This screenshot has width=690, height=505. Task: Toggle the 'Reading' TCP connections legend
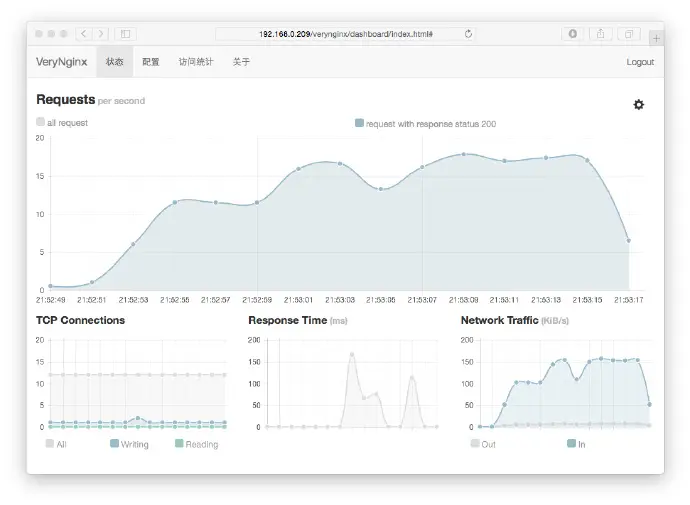(x=196, y=444)
